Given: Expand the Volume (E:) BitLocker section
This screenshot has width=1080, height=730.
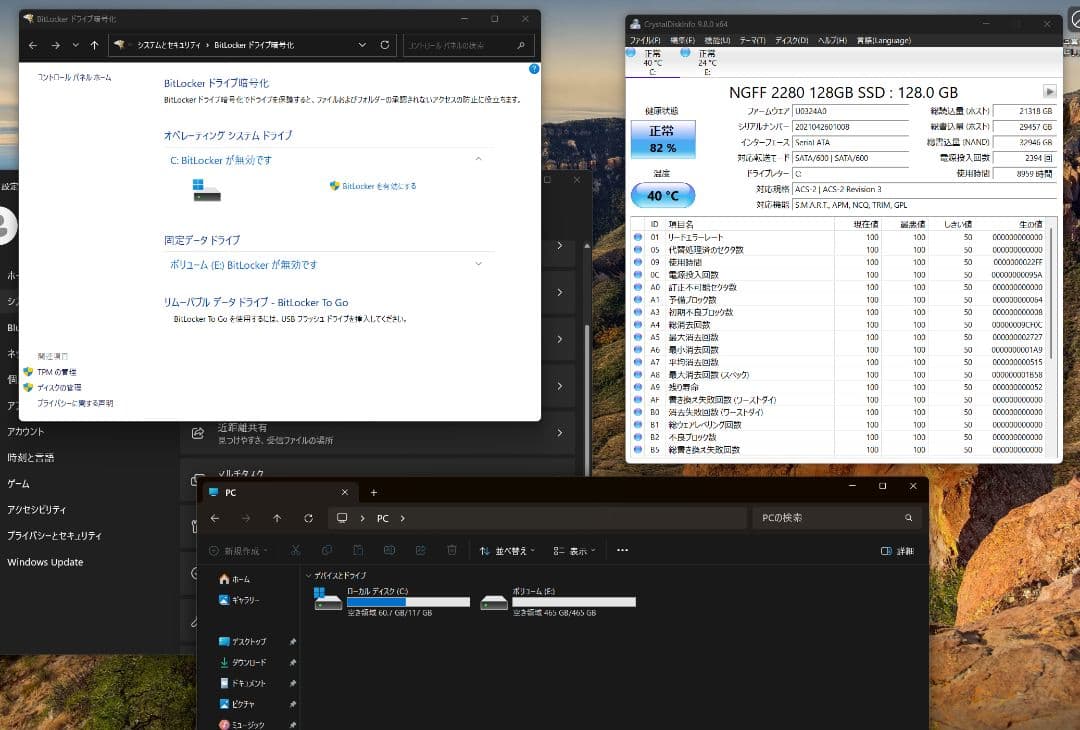Looking at the screenshot, I should point(478,264).
